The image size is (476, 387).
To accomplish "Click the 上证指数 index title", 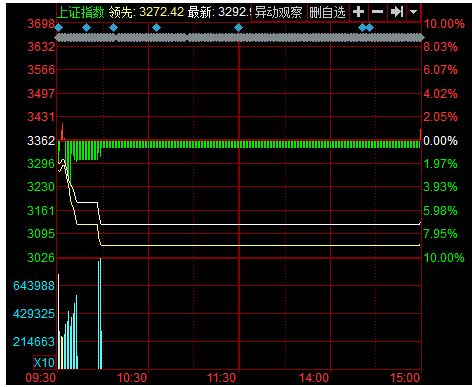I will pos(81,12).
